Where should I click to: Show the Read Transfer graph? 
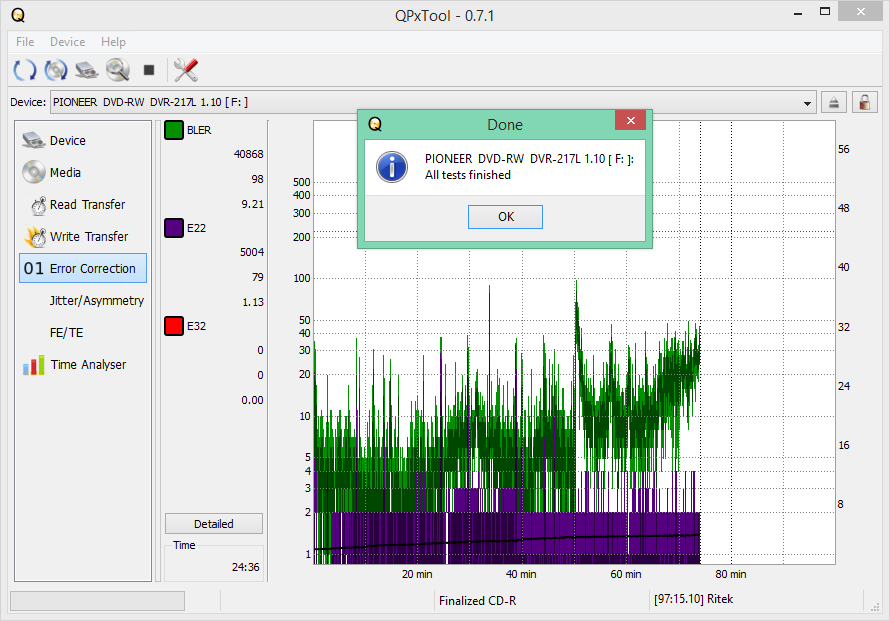point(83,204)
